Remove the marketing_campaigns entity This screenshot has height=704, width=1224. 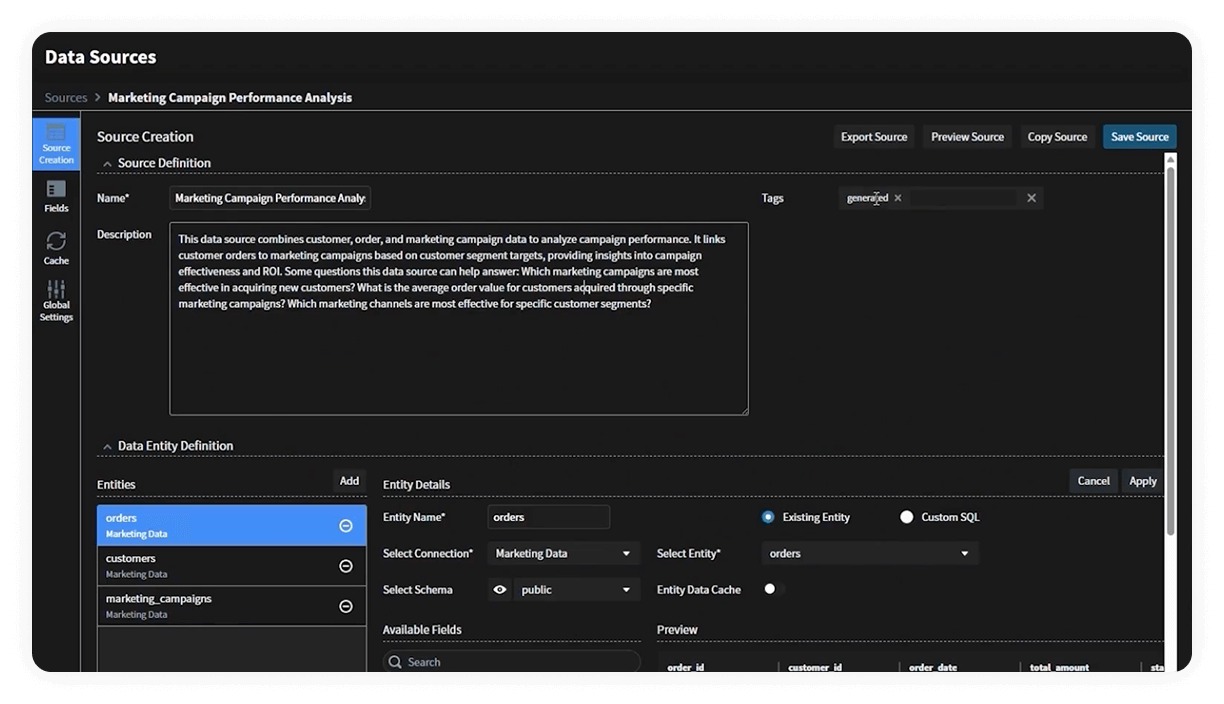346,606
